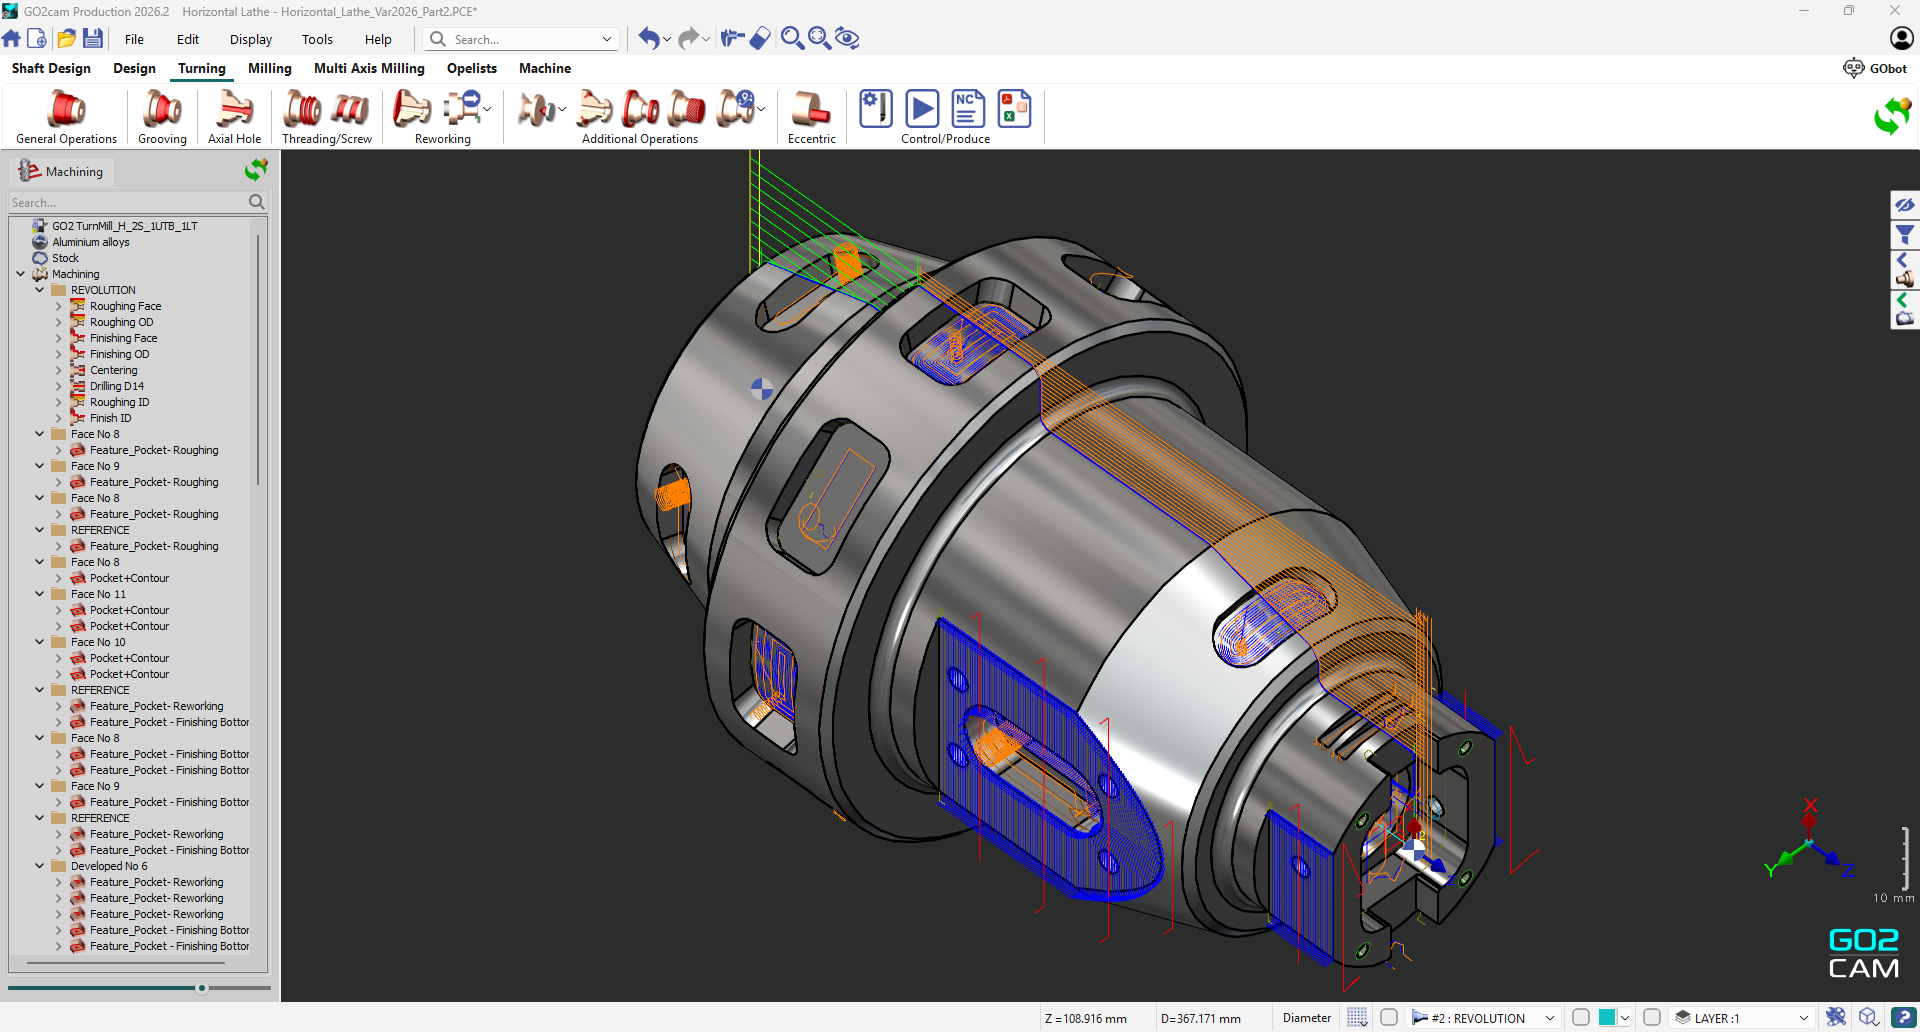
Task: Collapse the REVOLUTION folder in tree
Action: (40, 290)
